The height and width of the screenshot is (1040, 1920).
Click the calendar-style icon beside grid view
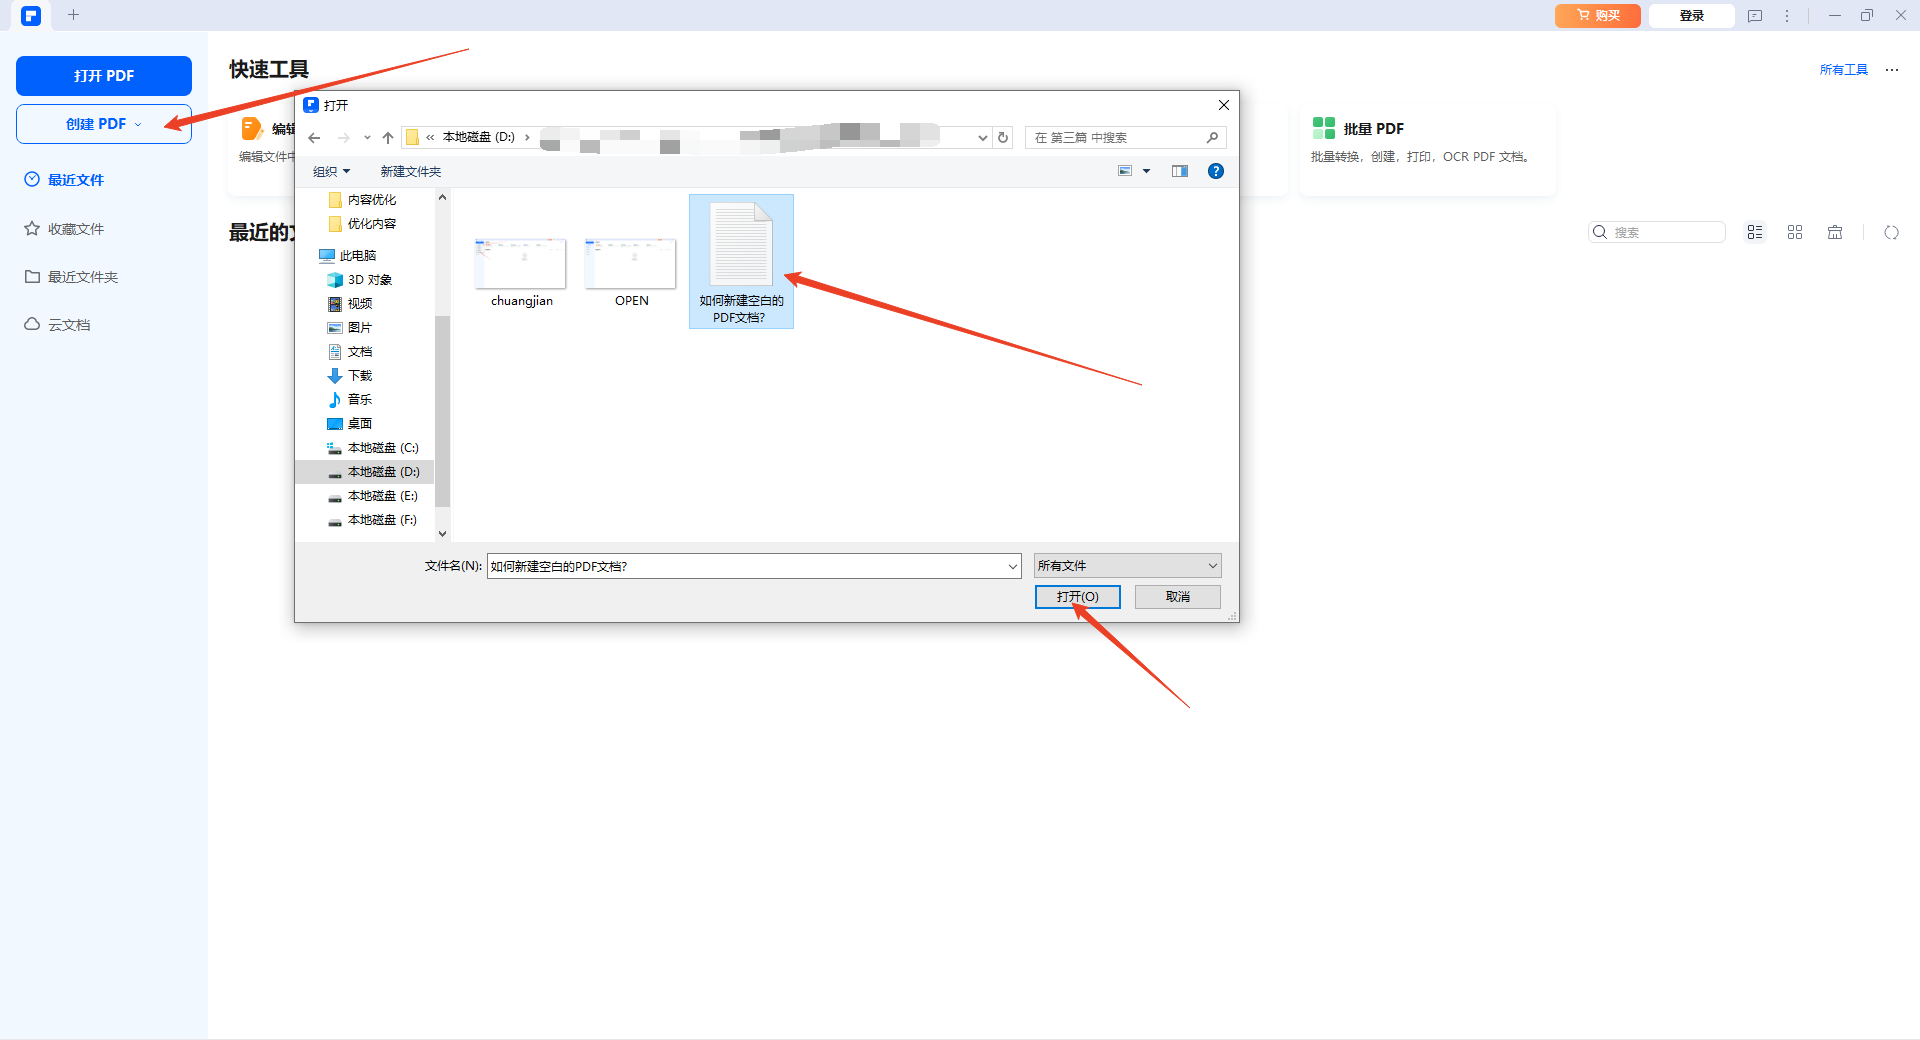(1835, 232)
